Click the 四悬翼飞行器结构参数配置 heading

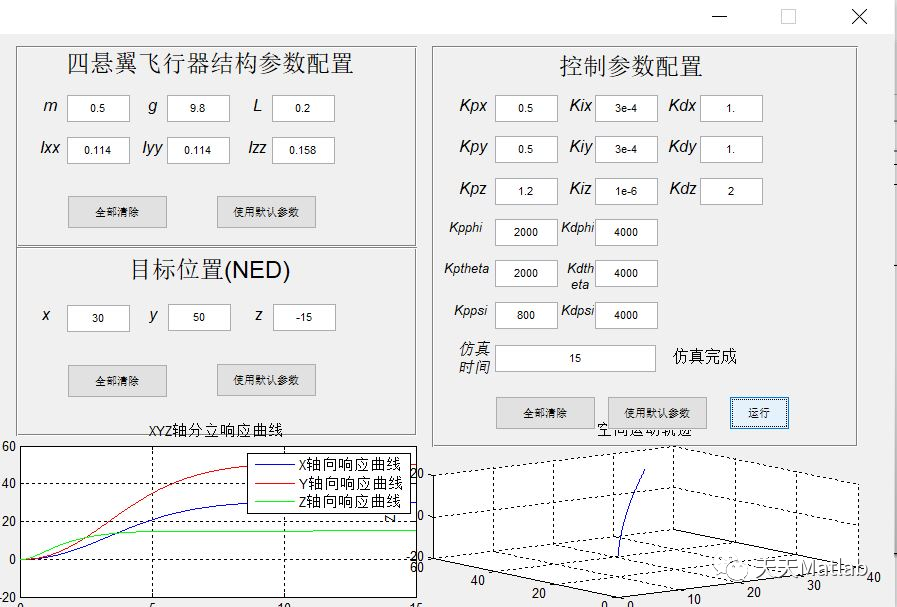210,64
